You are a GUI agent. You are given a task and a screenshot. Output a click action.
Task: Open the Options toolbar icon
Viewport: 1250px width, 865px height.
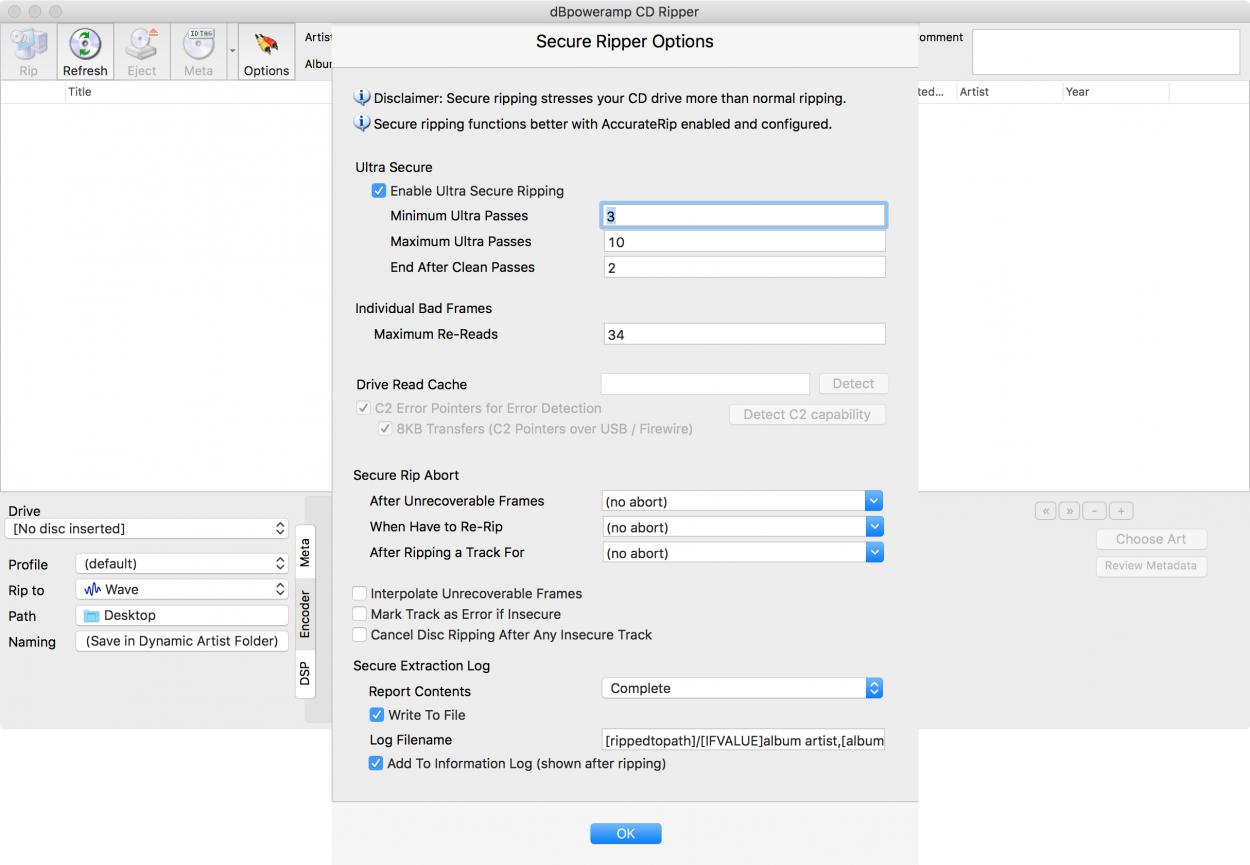point(266,52)
